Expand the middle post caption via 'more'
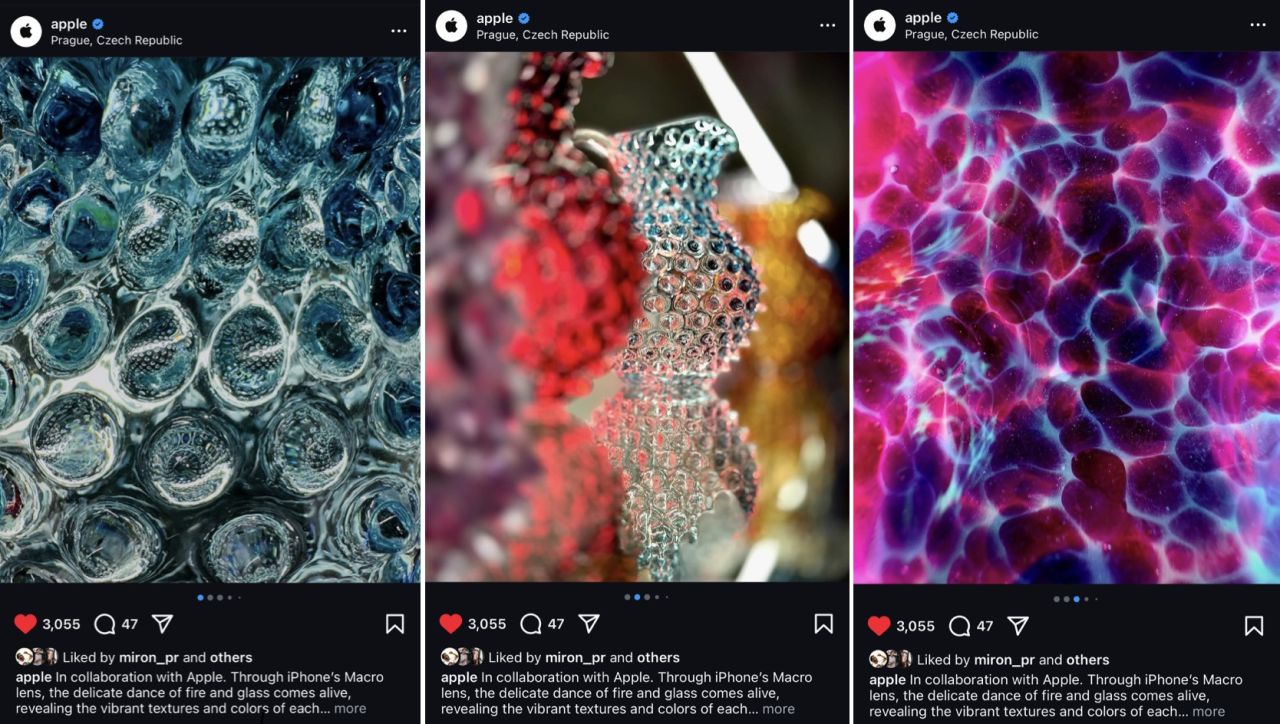 (x=778, y=709)
